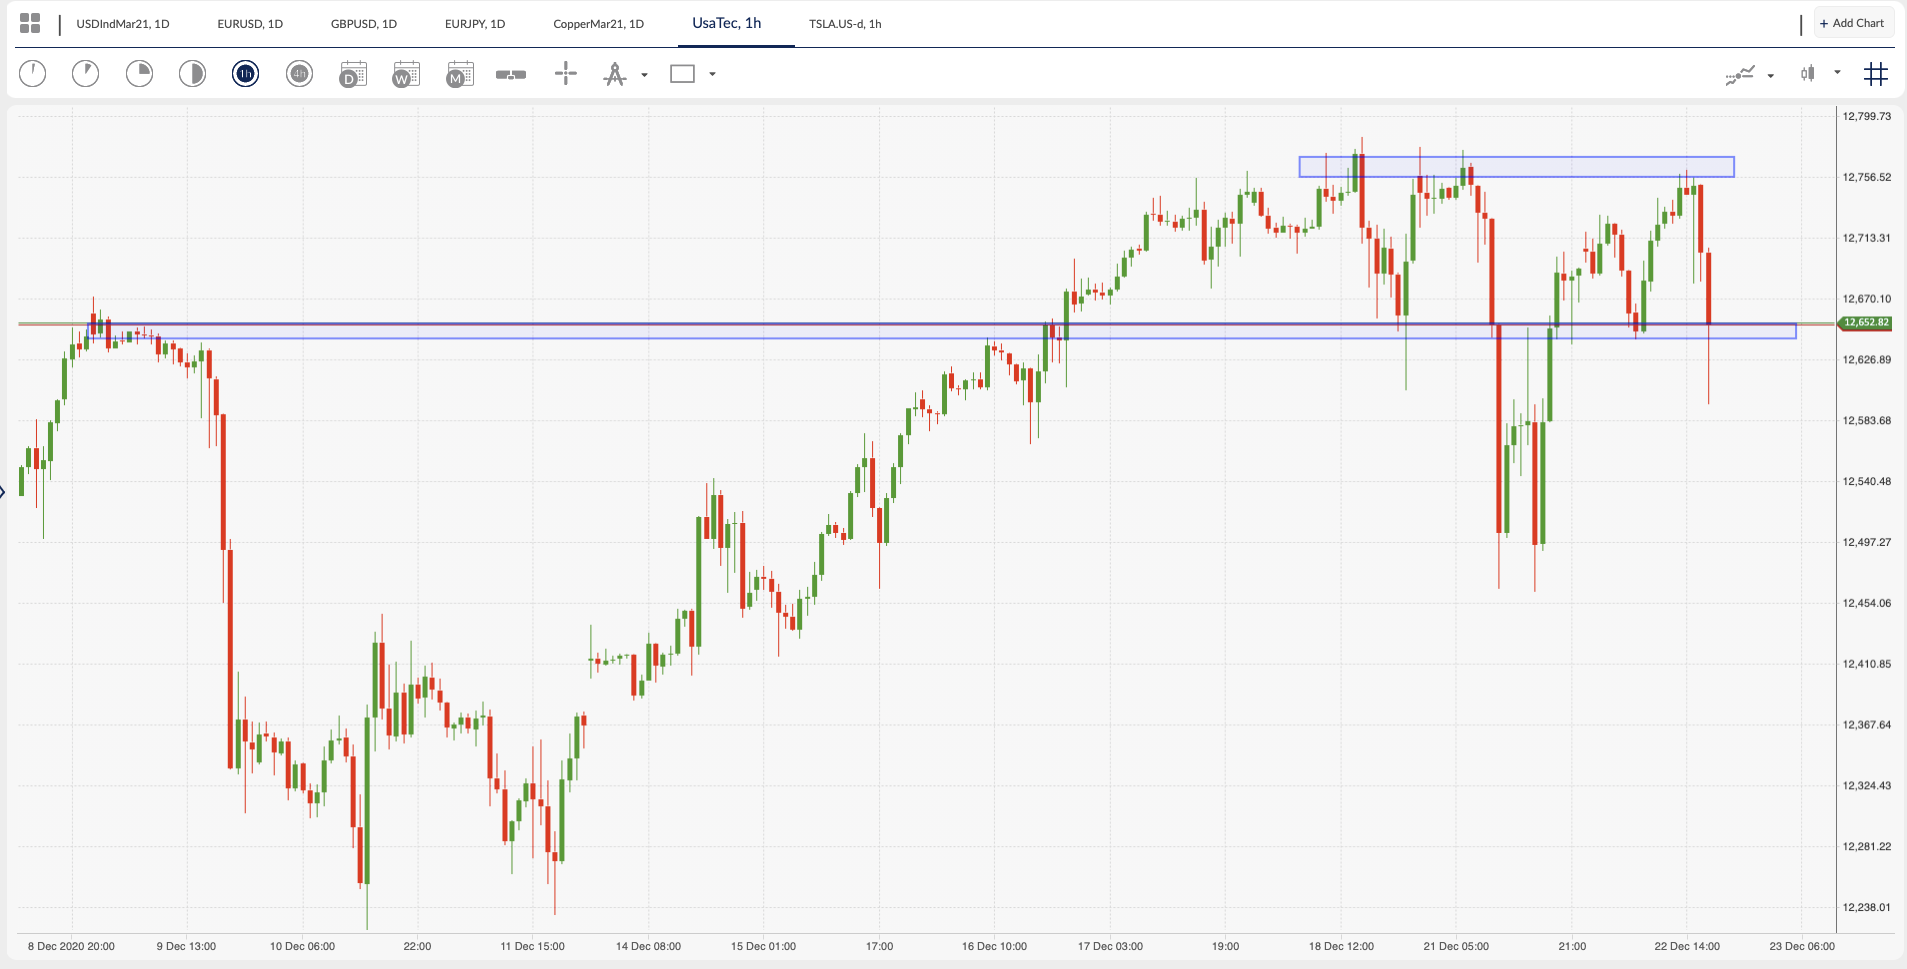
Task: Click the 12,540.48 price axis label
Action: point(1866,482)
